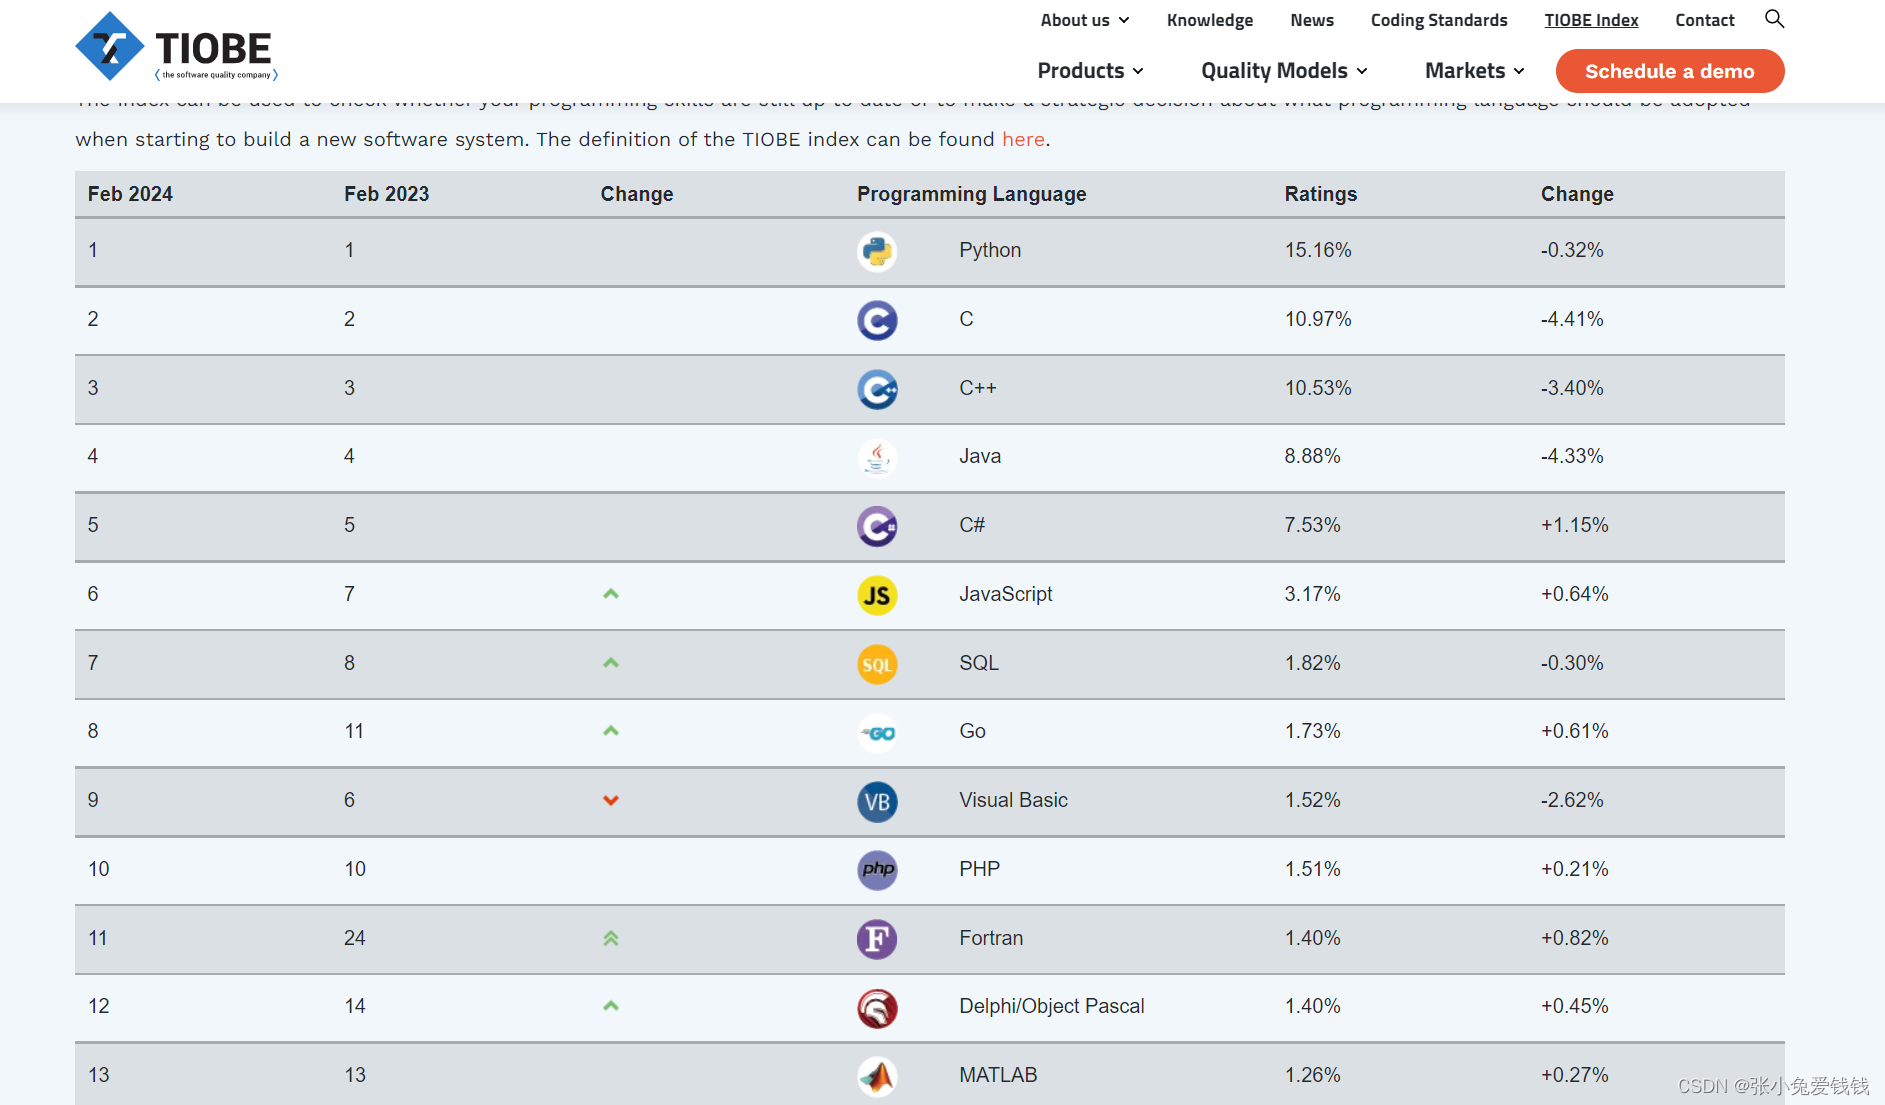This screenshot has height=1105, width=1885.
Task: Click the -4.41% change value
Action: [x=1572, y=319]
